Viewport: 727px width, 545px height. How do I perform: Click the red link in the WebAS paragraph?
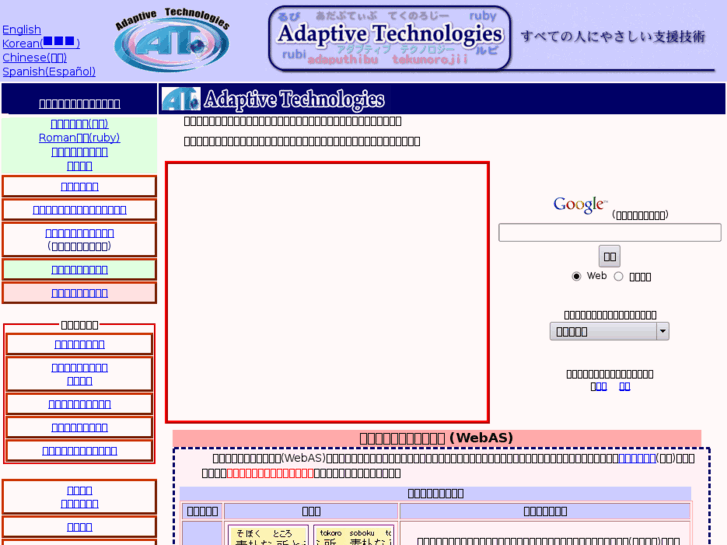point(270,473)
